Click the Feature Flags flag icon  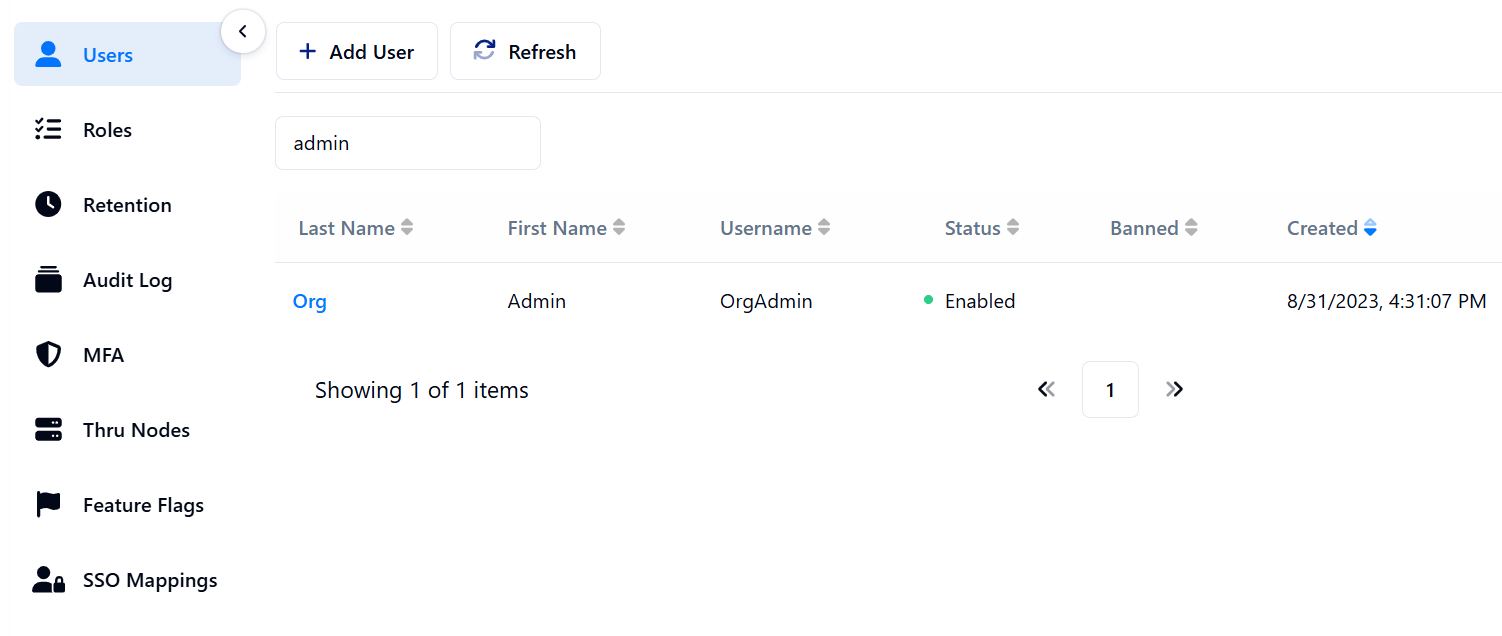(48, 505)
